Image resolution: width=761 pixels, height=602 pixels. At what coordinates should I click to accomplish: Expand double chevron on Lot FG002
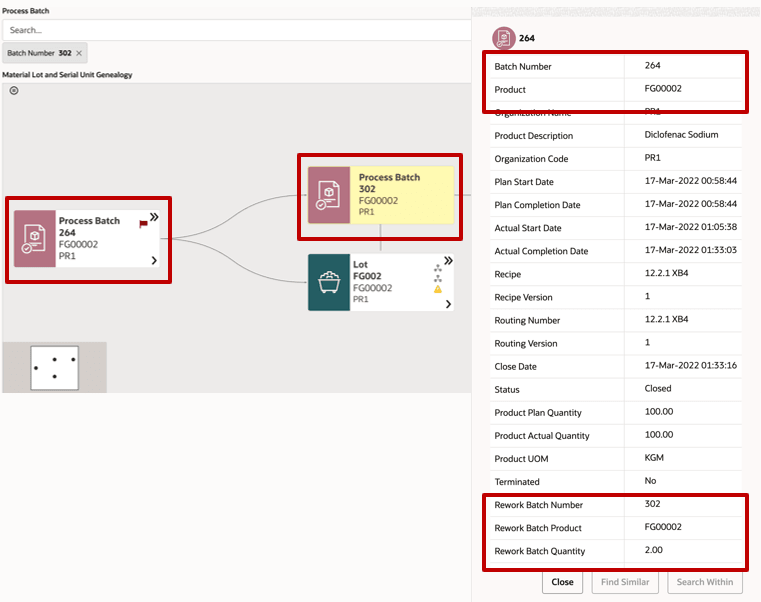(x=448, y=261)
